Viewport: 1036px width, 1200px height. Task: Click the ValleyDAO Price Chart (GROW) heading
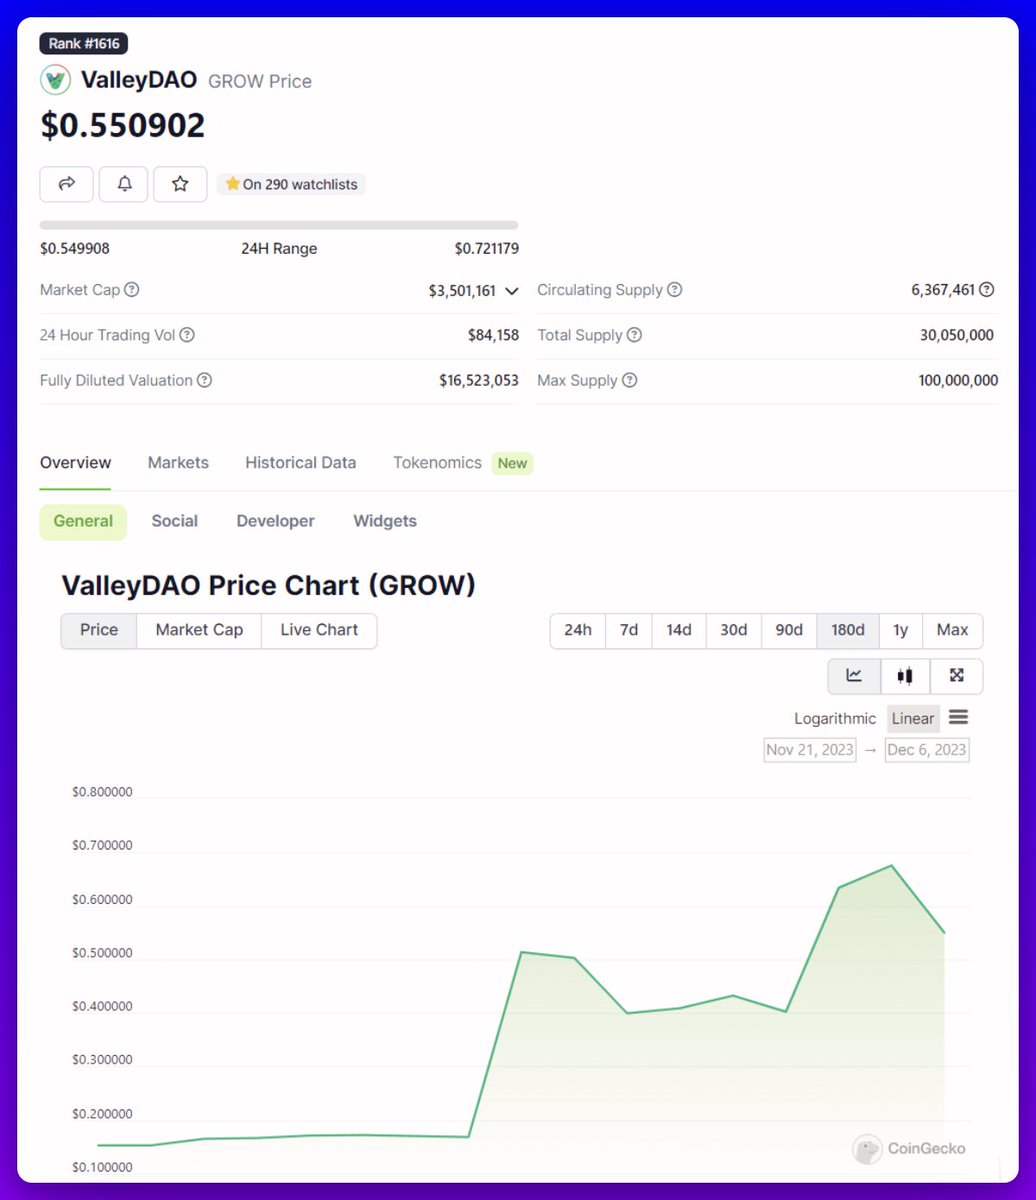coord(268,585)
